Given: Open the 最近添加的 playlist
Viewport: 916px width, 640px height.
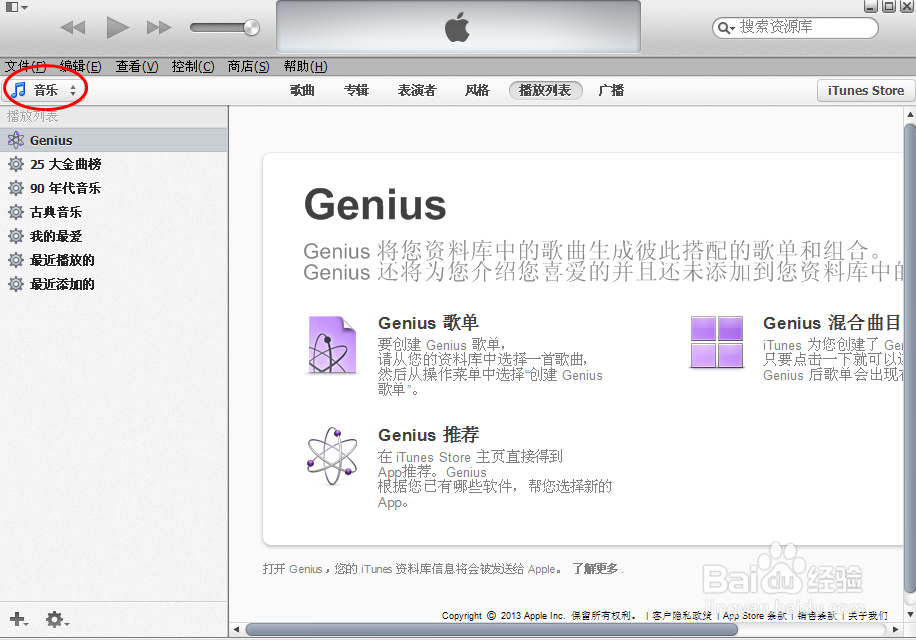Looking at the screenshot, I should click(x=113, y=284).
